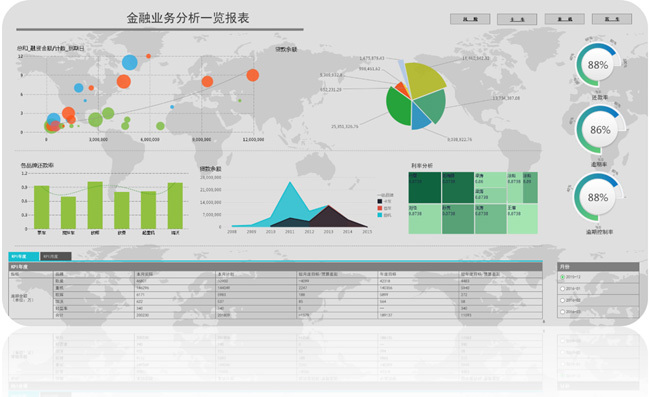Viewport: 650px width, 397px height.
Task: Click the largest blue bubble in the scatter chart
Action: pos(130,63)
